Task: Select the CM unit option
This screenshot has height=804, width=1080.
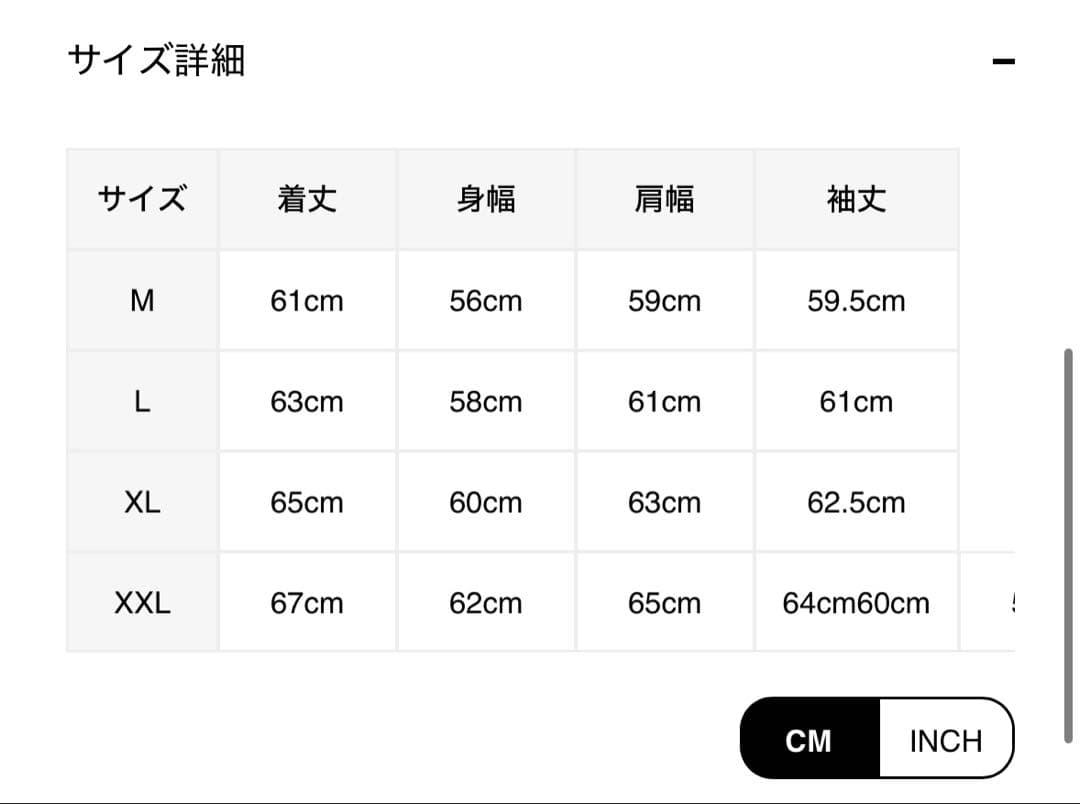Action: [809, 740]
